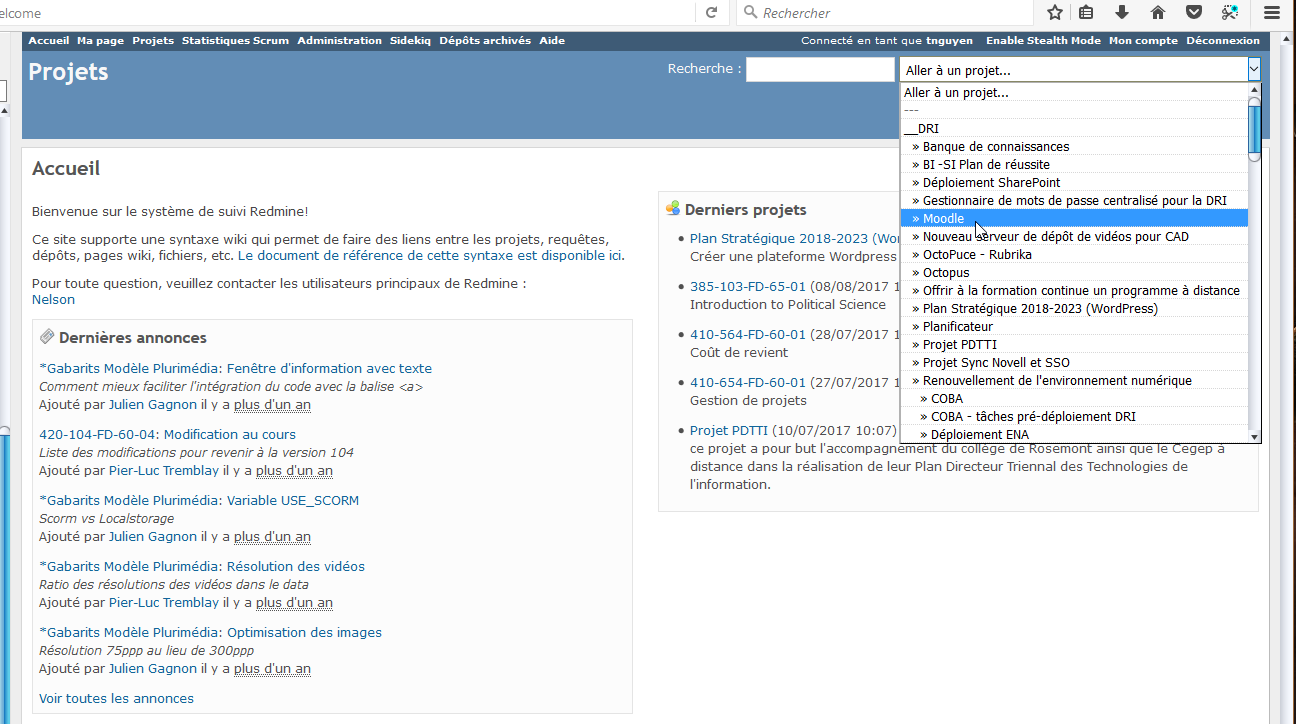Click the Enable Stealth Mode link
The image size is (1296, 724).
(x=1043, y=41)
